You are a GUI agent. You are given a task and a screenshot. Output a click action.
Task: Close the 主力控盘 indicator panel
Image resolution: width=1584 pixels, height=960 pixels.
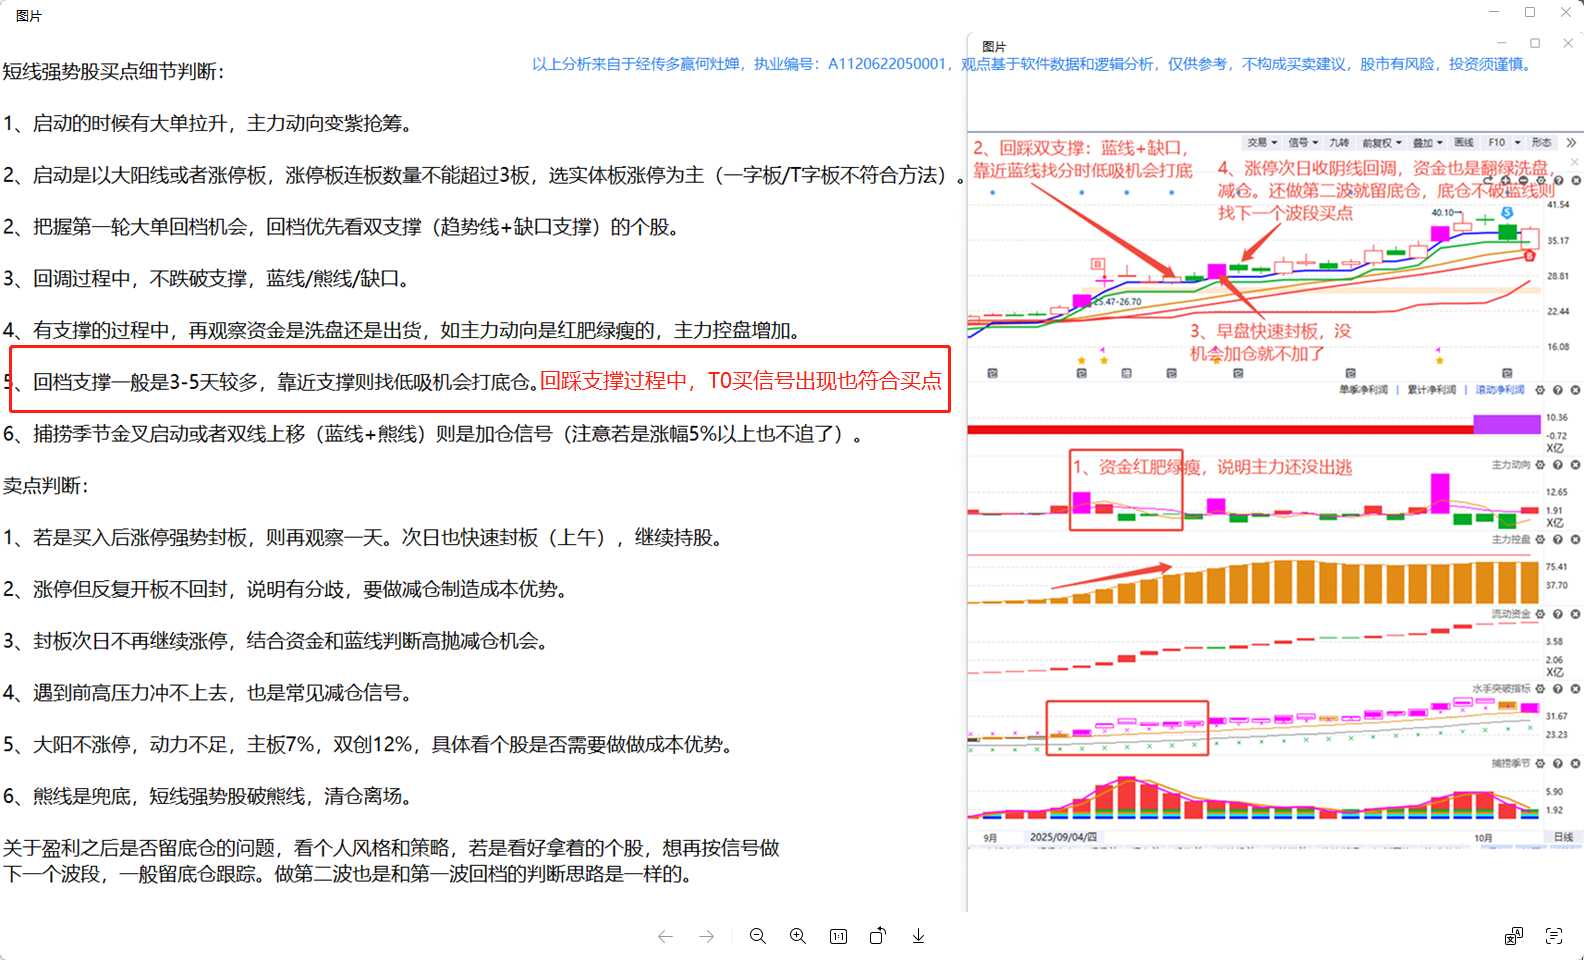(x=1575, y=540)
